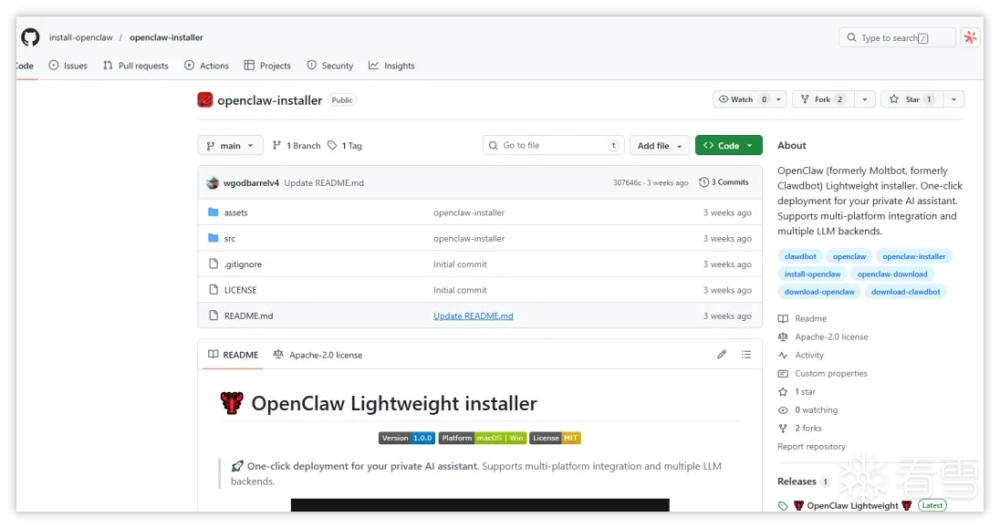
Task: View the 3 Commits history
Action: coord(724,183)
